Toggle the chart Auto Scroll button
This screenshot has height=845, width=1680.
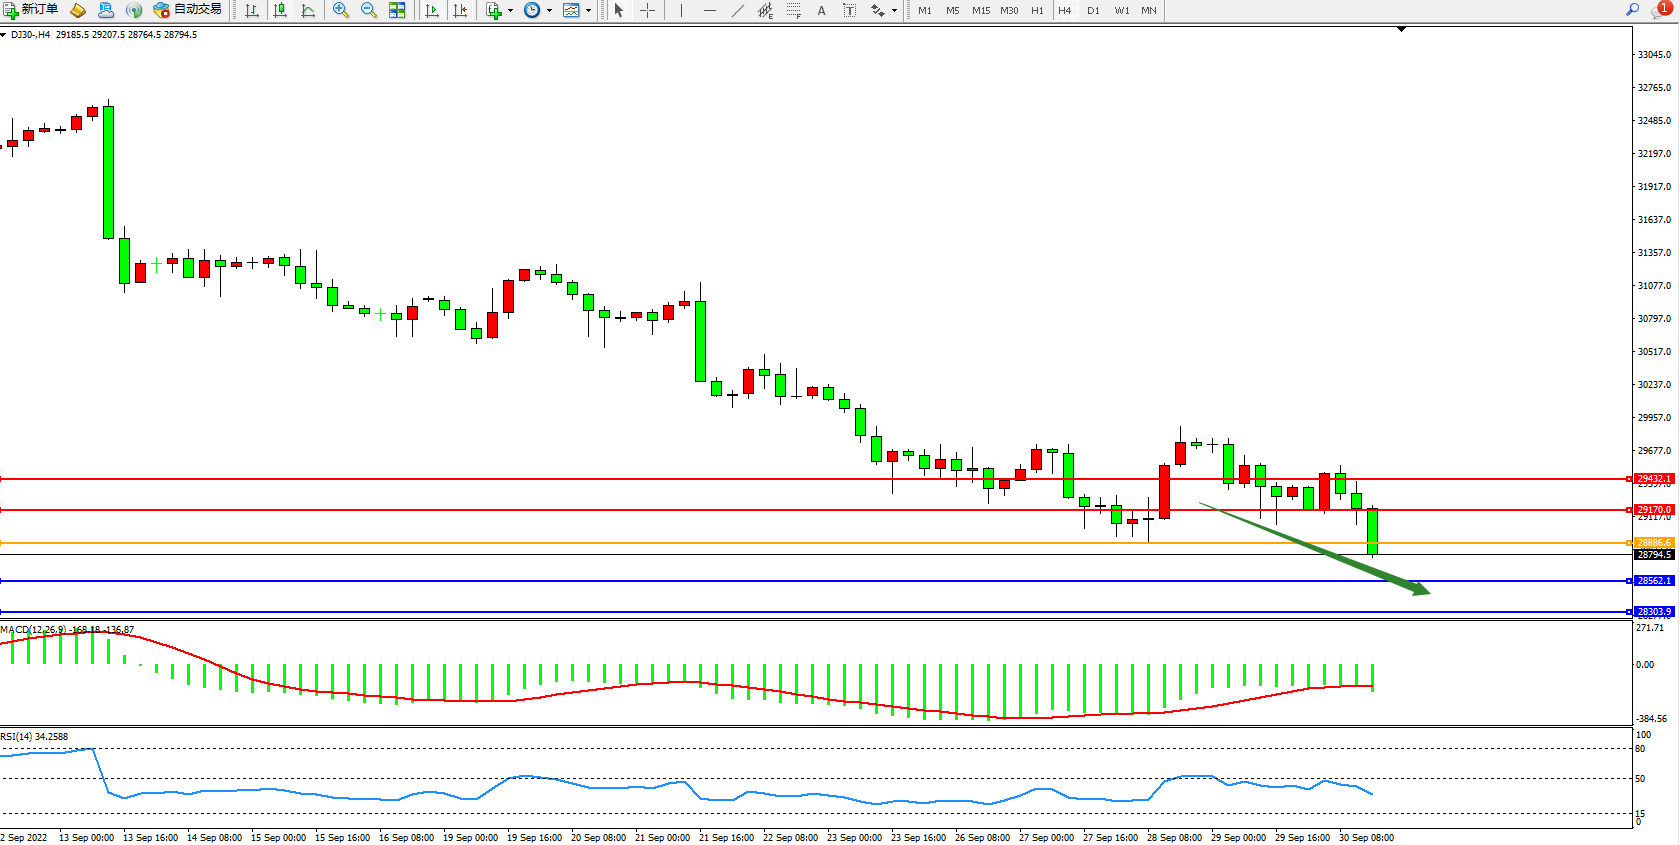(432, 10)
